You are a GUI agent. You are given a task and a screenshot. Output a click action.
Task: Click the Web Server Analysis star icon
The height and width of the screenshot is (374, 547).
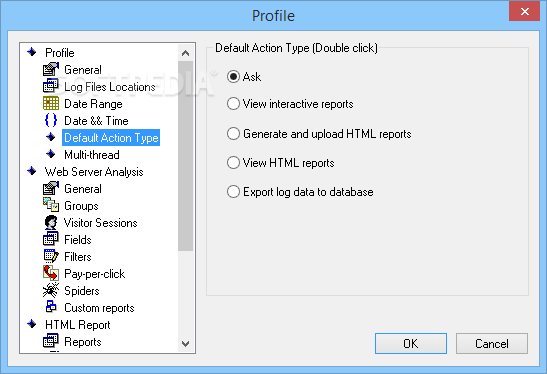click(x=32, y=171)
